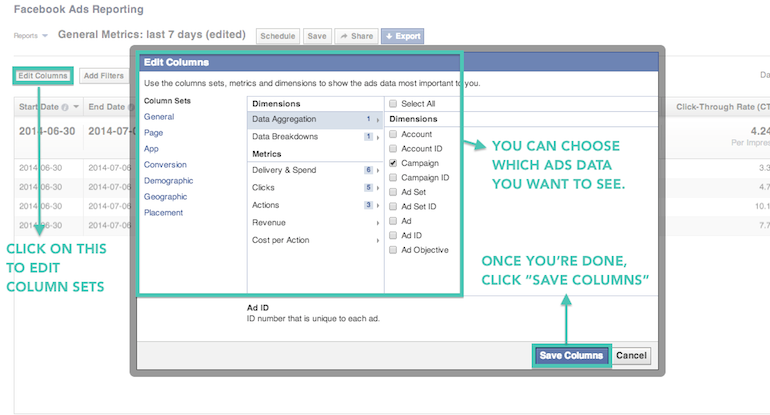Sort by Start Date column arrow
This screenshot has width=770, height=415.
tap(76, 107)
